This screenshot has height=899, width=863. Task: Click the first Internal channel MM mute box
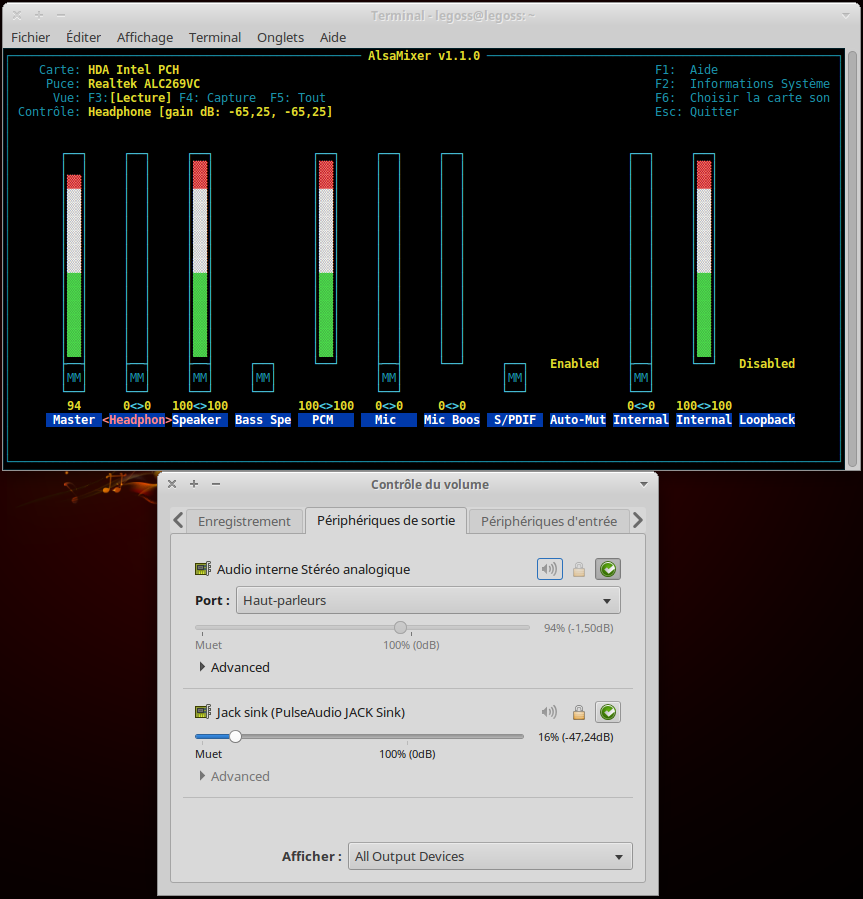641,378
